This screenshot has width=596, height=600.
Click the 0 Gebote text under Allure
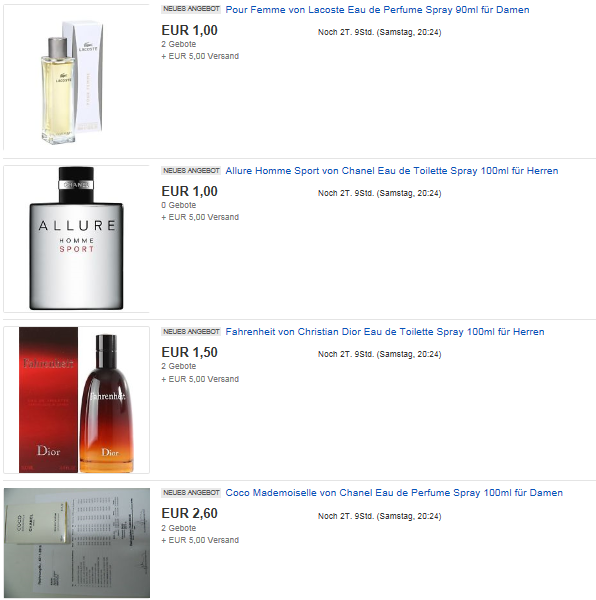(179, 205)
